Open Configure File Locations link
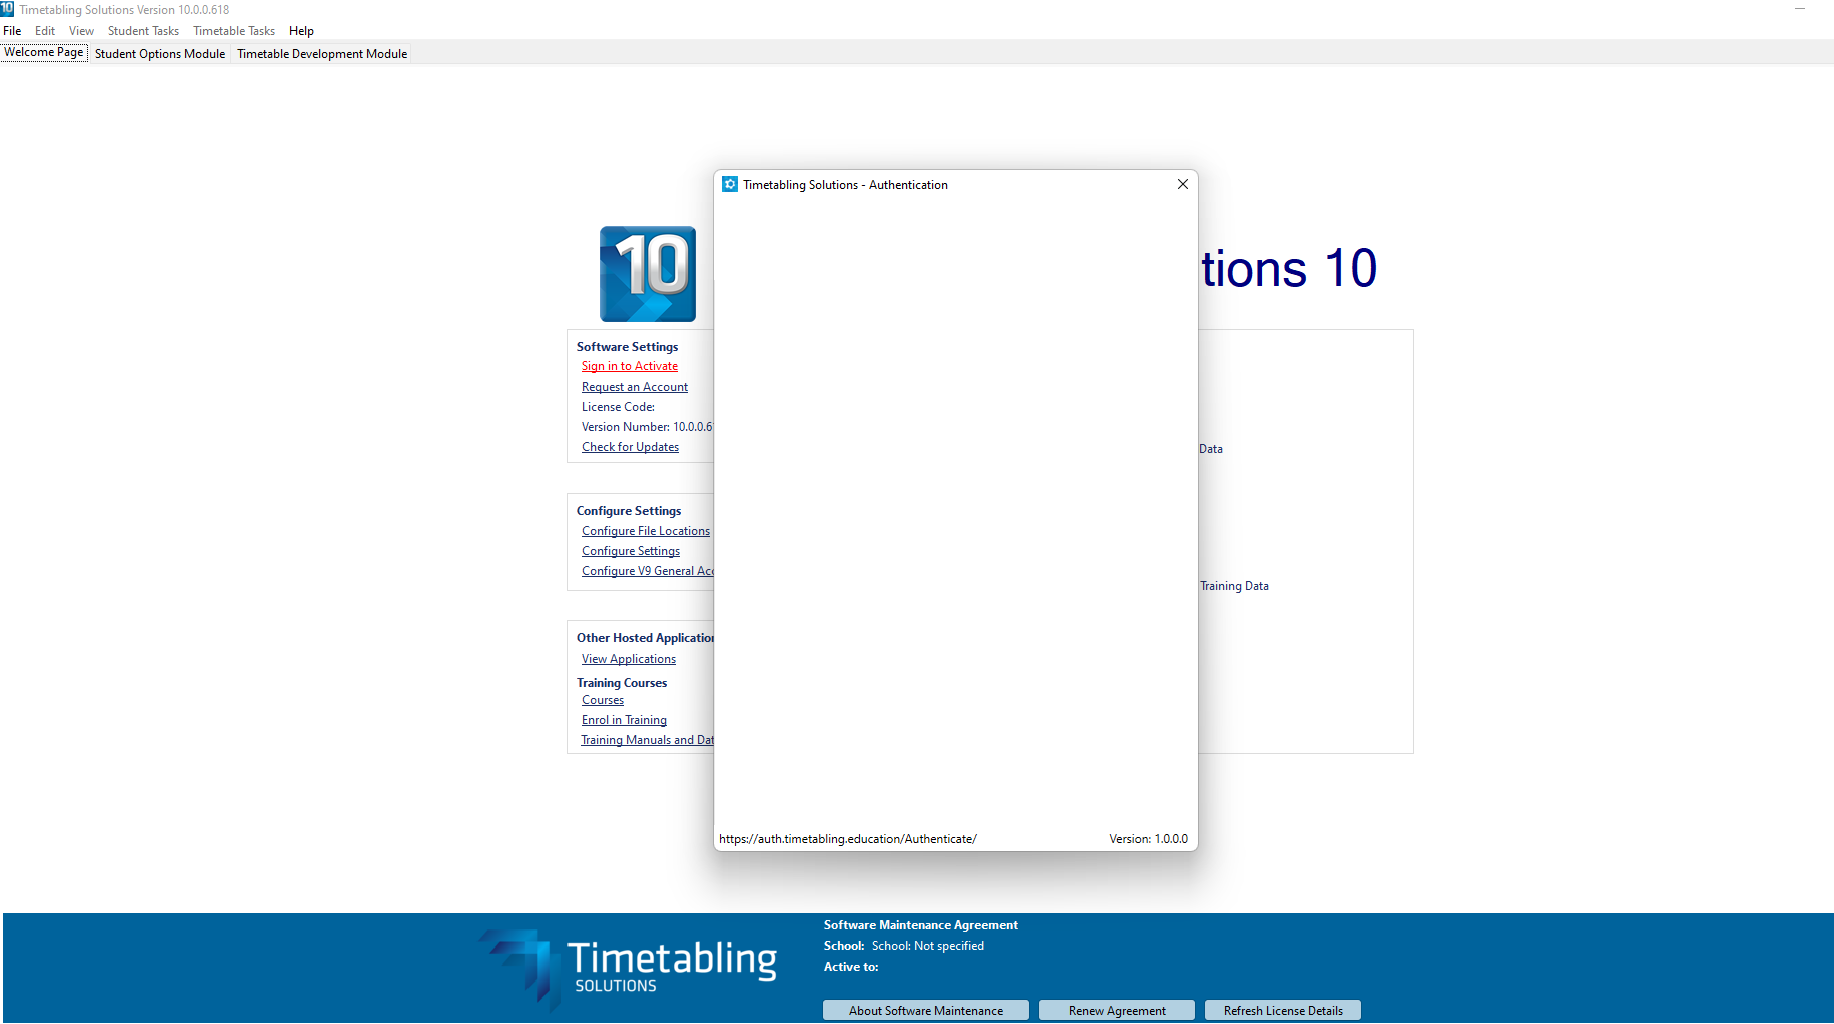The width and height of the screenshot is (1834, 1024). [646, 531]
